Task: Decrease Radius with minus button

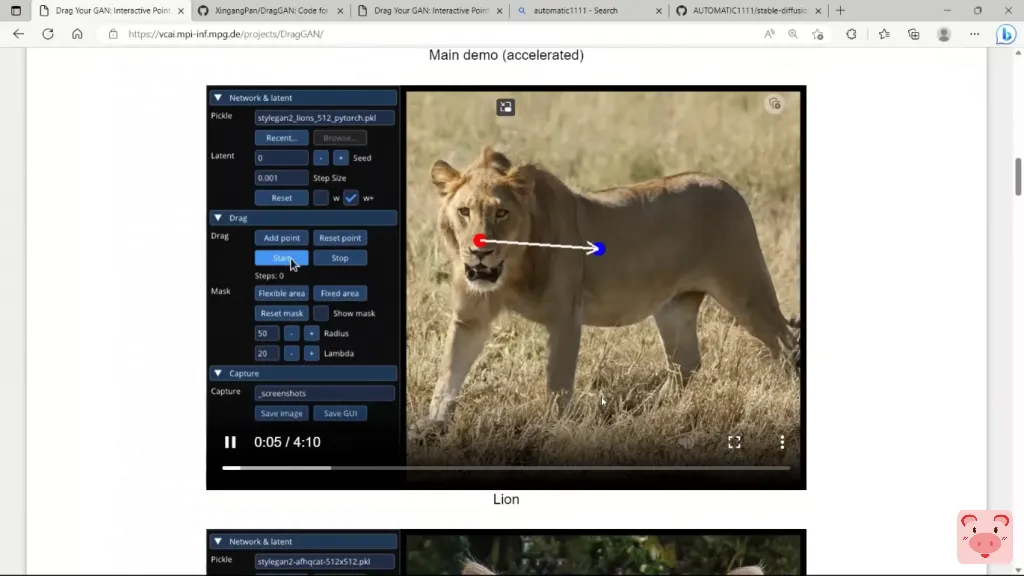Action: (x=291, y=333)
